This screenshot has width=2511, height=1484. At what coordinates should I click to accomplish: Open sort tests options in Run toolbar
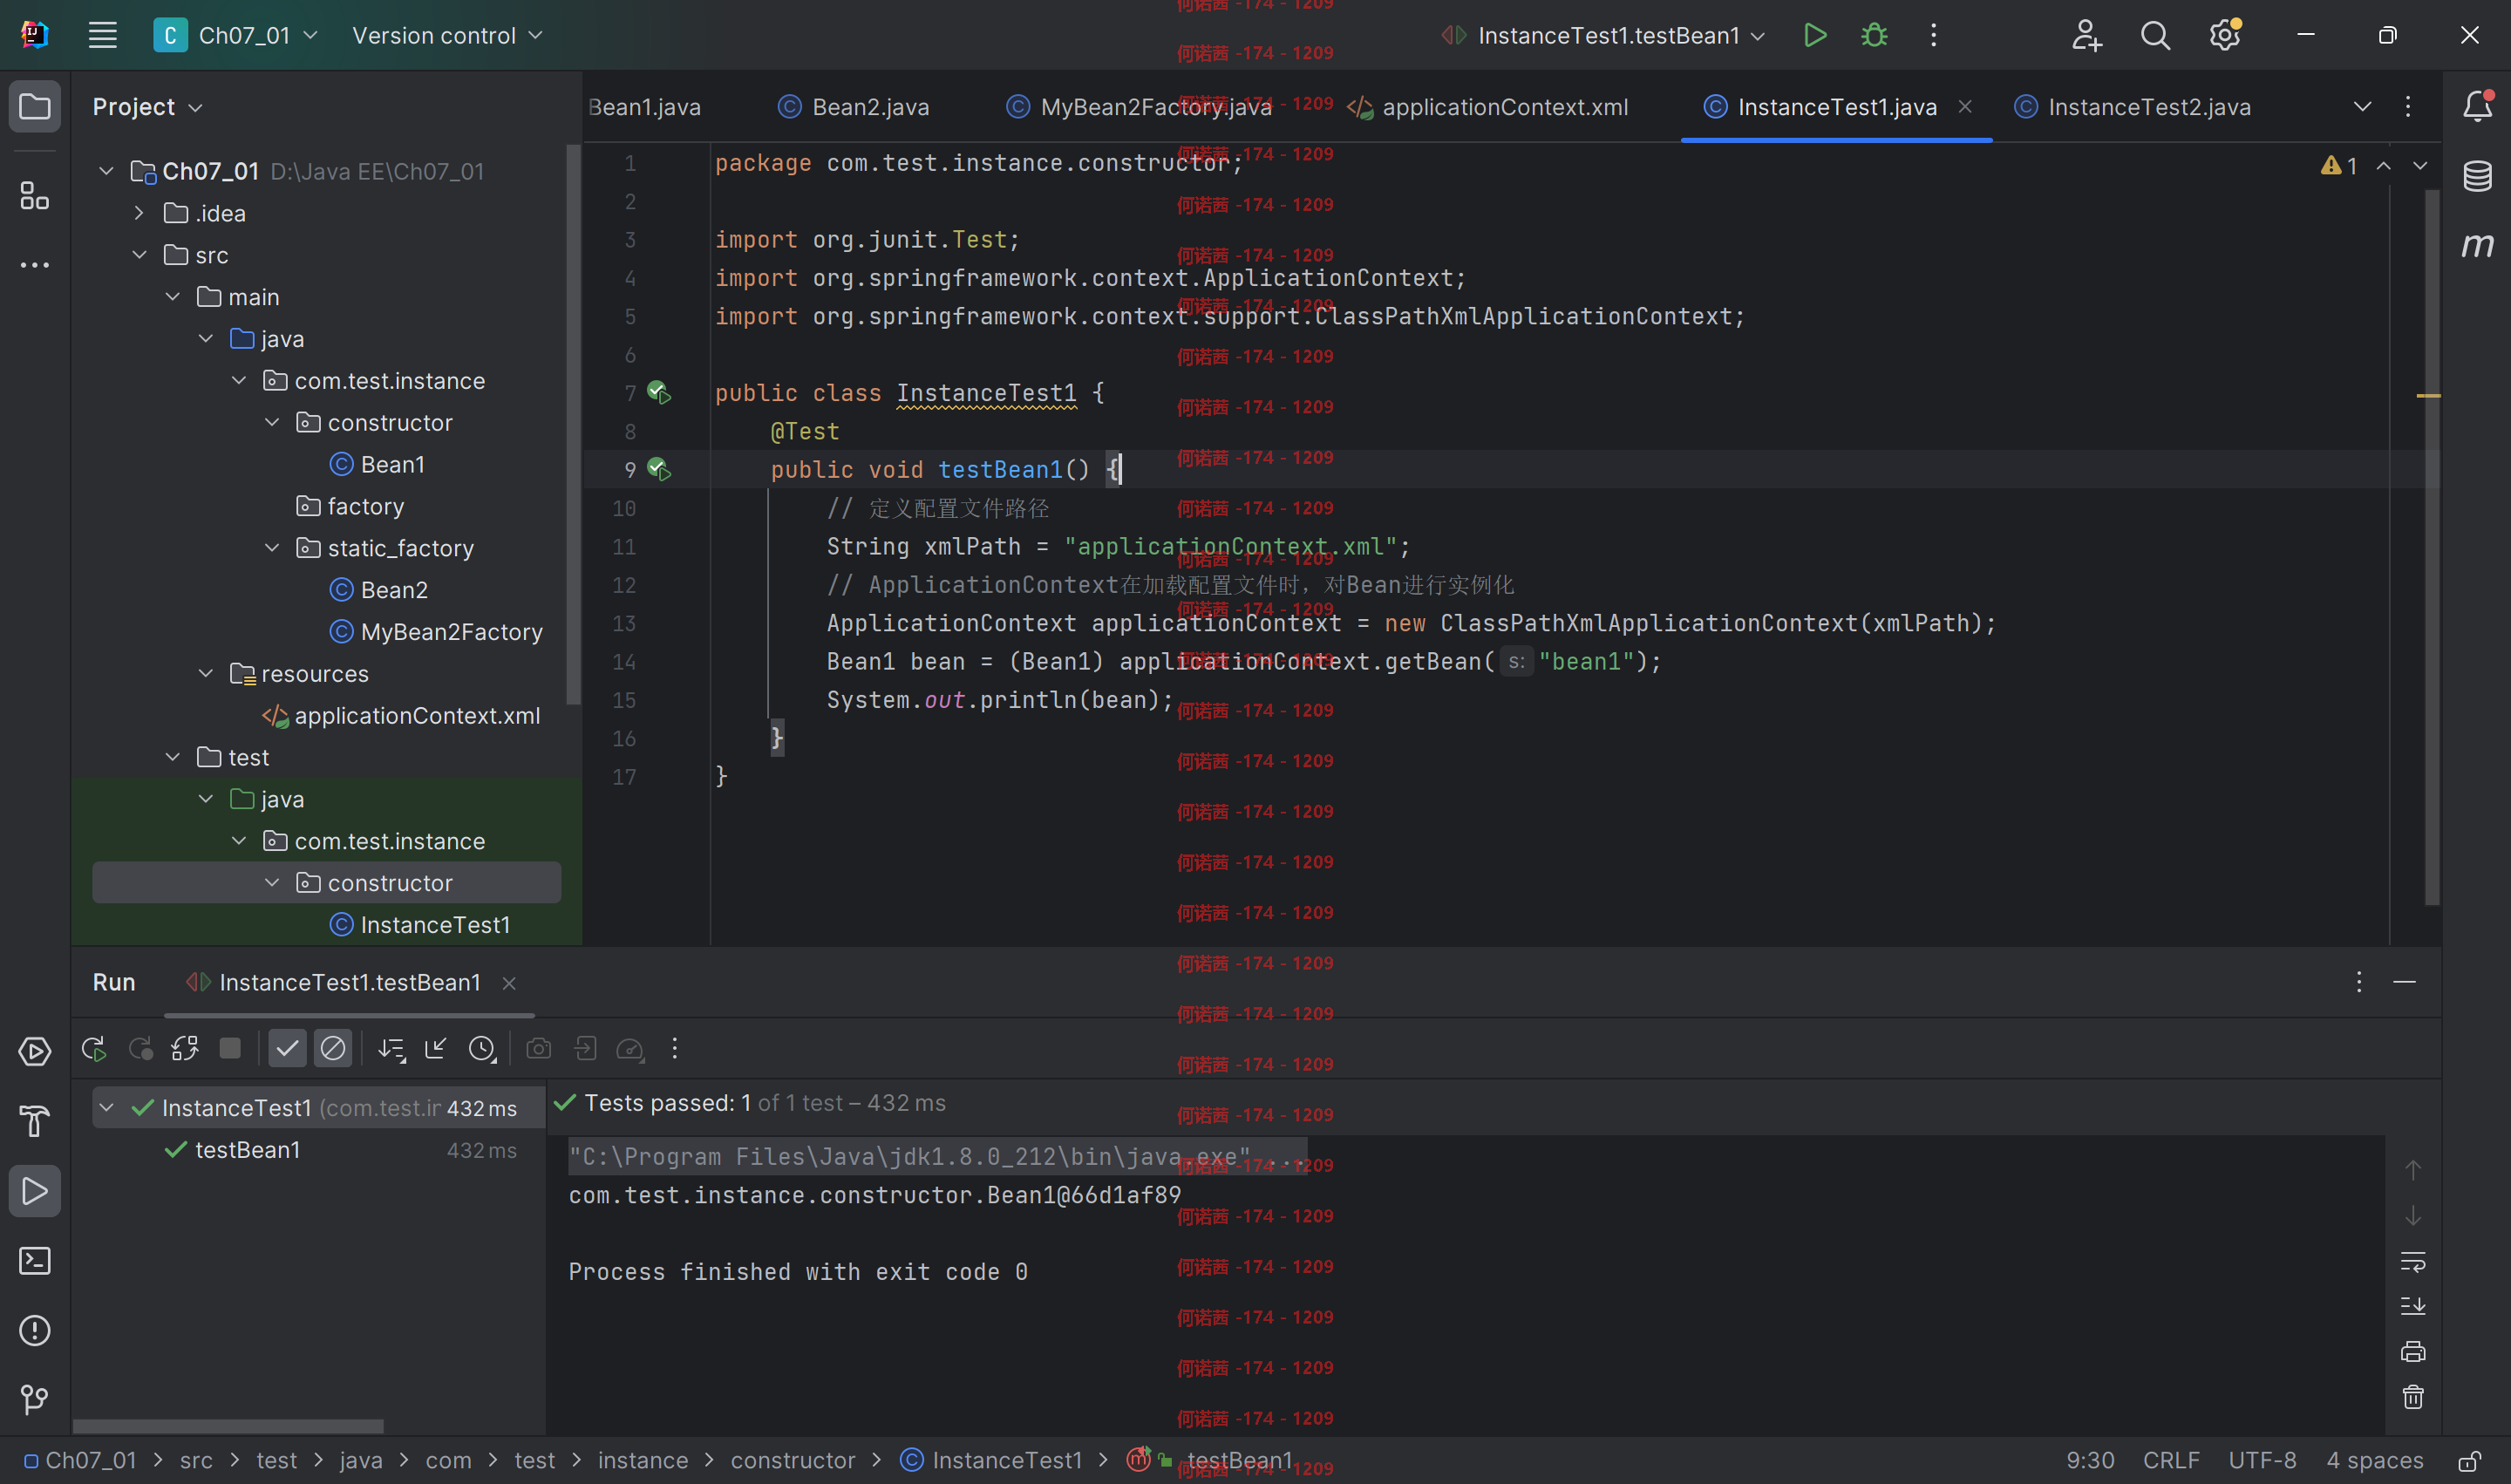[x=391, y=1048]
